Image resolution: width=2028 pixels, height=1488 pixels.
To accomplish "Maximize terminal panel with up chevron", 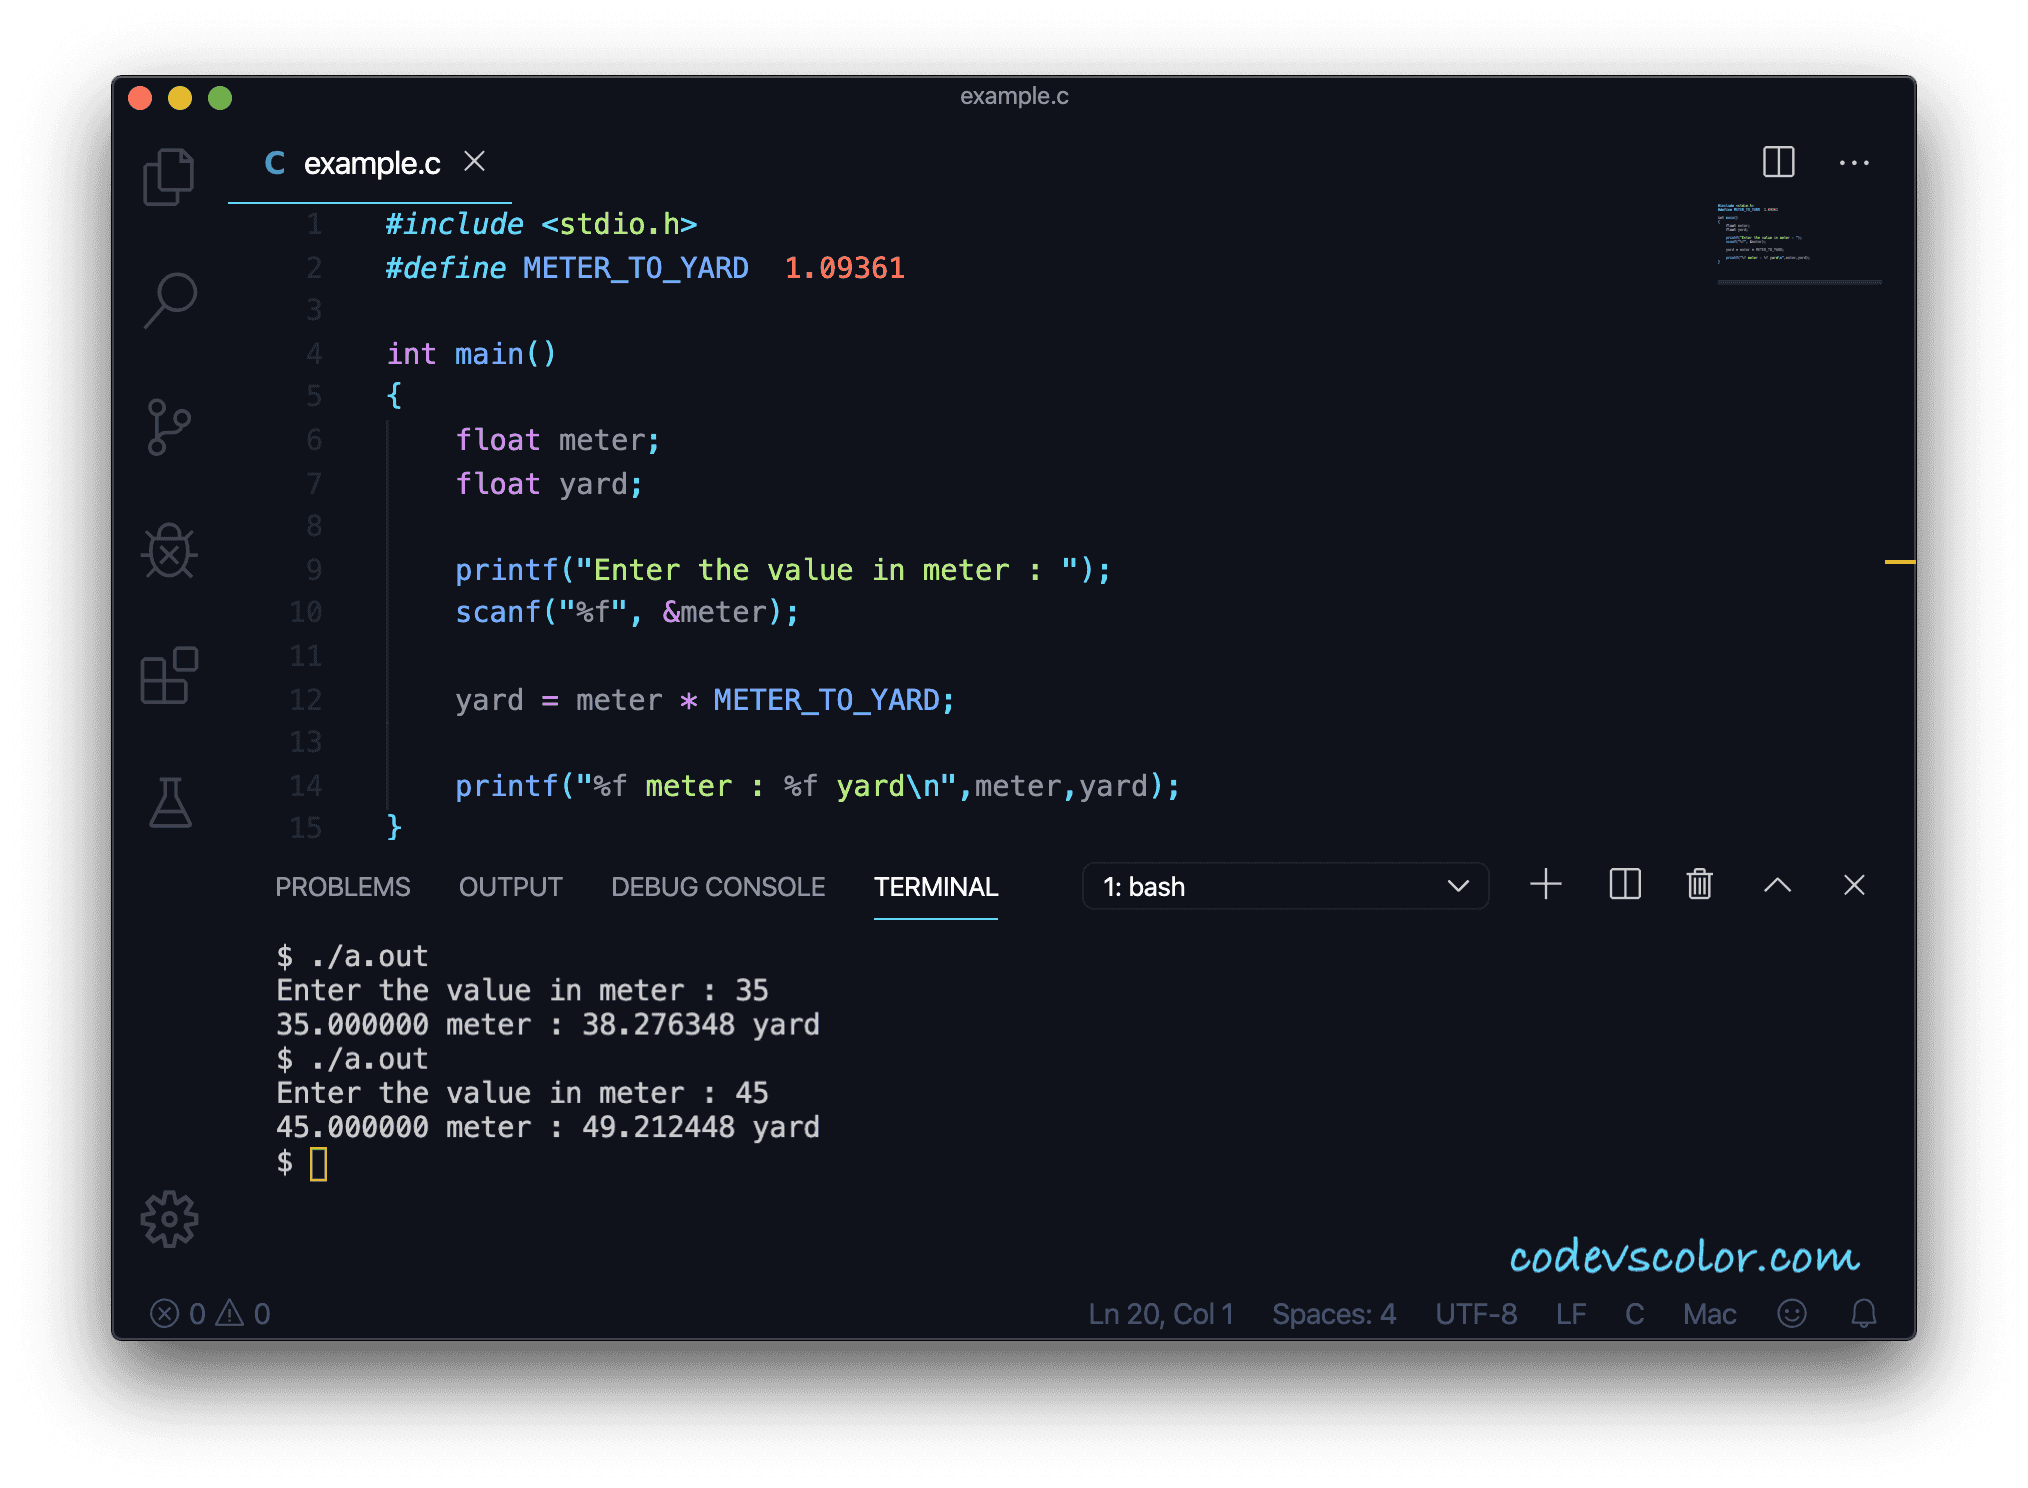I will pyautogui.click(x=1777, y=885).
